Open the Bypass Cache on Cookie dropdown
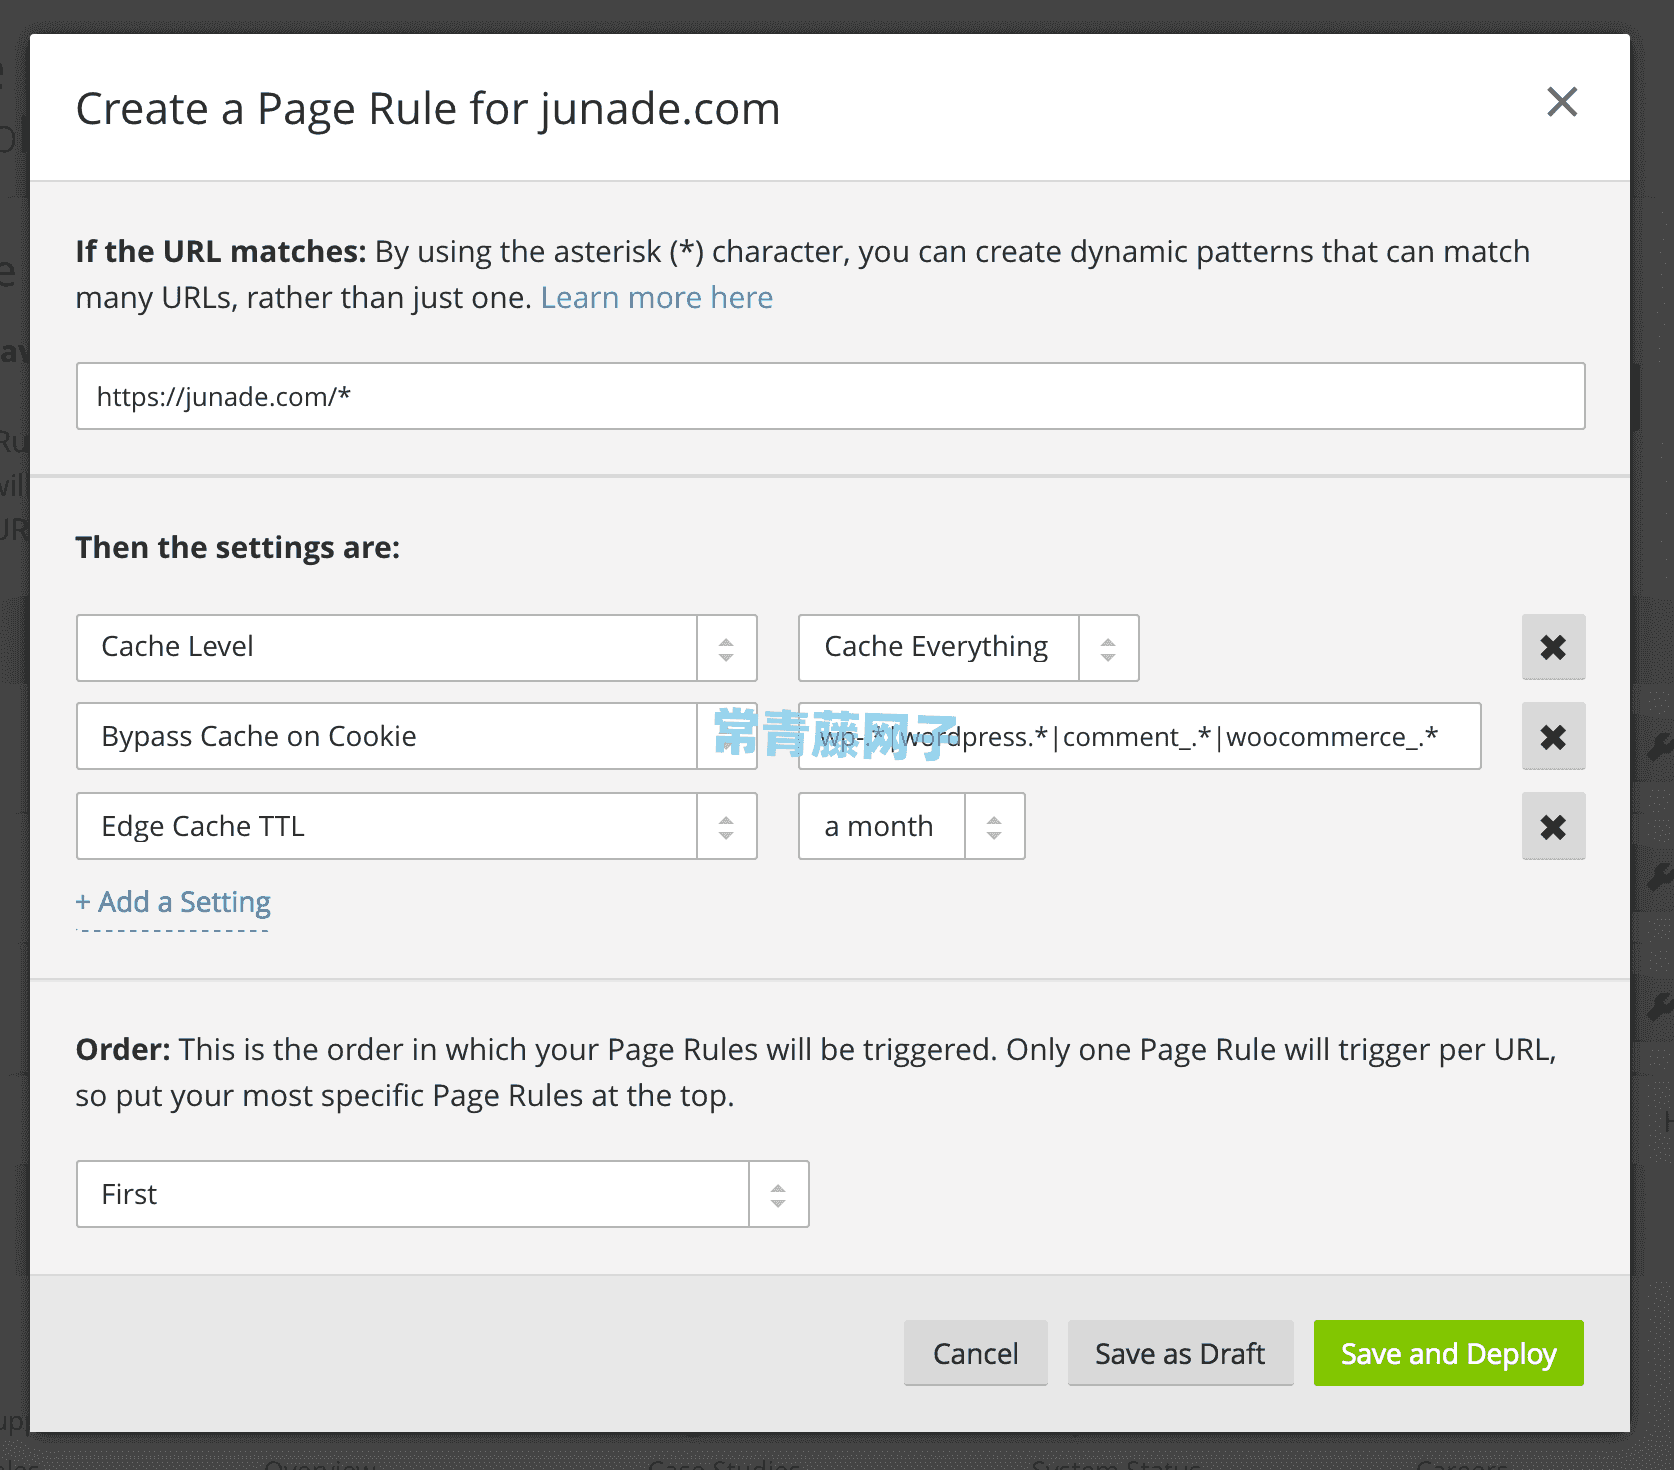Image resolution: width=1674 pixels, height=1470 pixels. point(416,736)
